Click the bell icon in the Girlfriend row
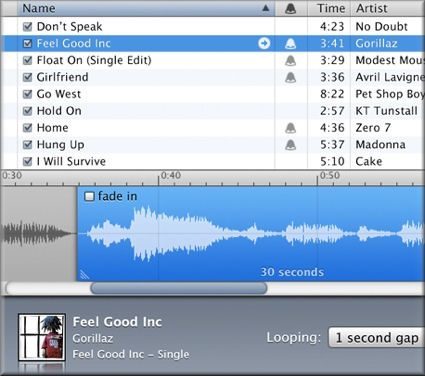The image size is (425, 376). point(291,77)
